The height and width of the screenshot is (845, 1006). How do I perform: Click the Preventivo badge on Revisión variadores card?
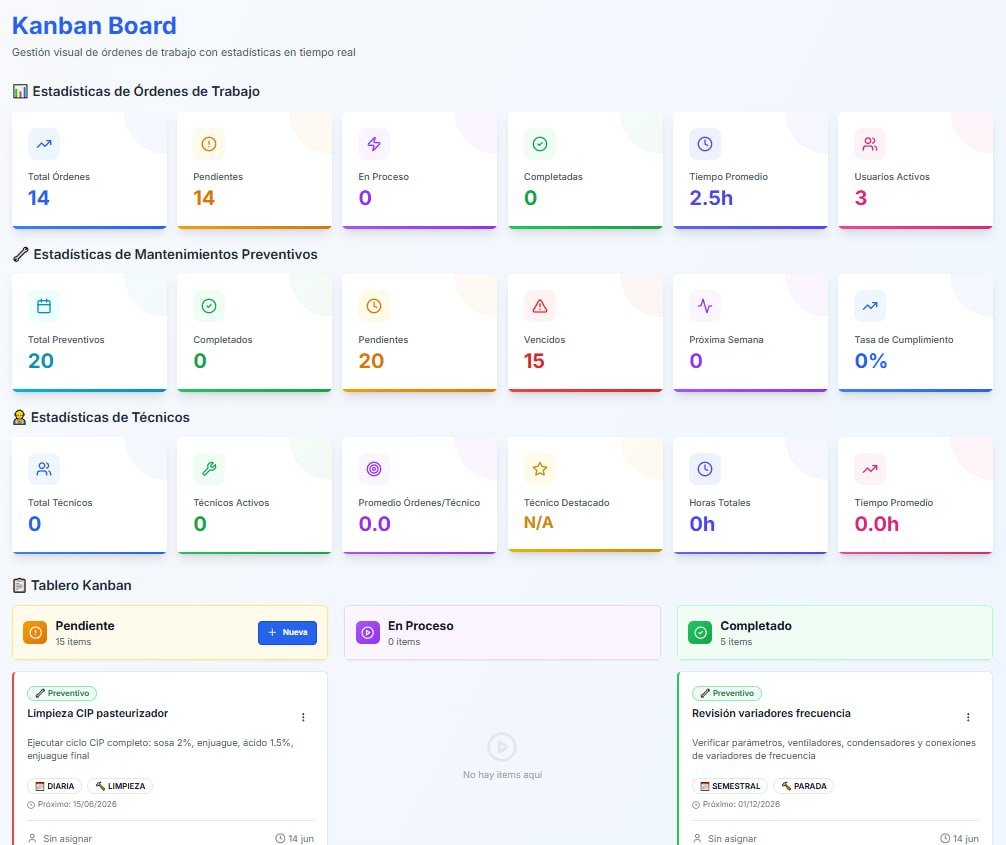pos(727,693)
